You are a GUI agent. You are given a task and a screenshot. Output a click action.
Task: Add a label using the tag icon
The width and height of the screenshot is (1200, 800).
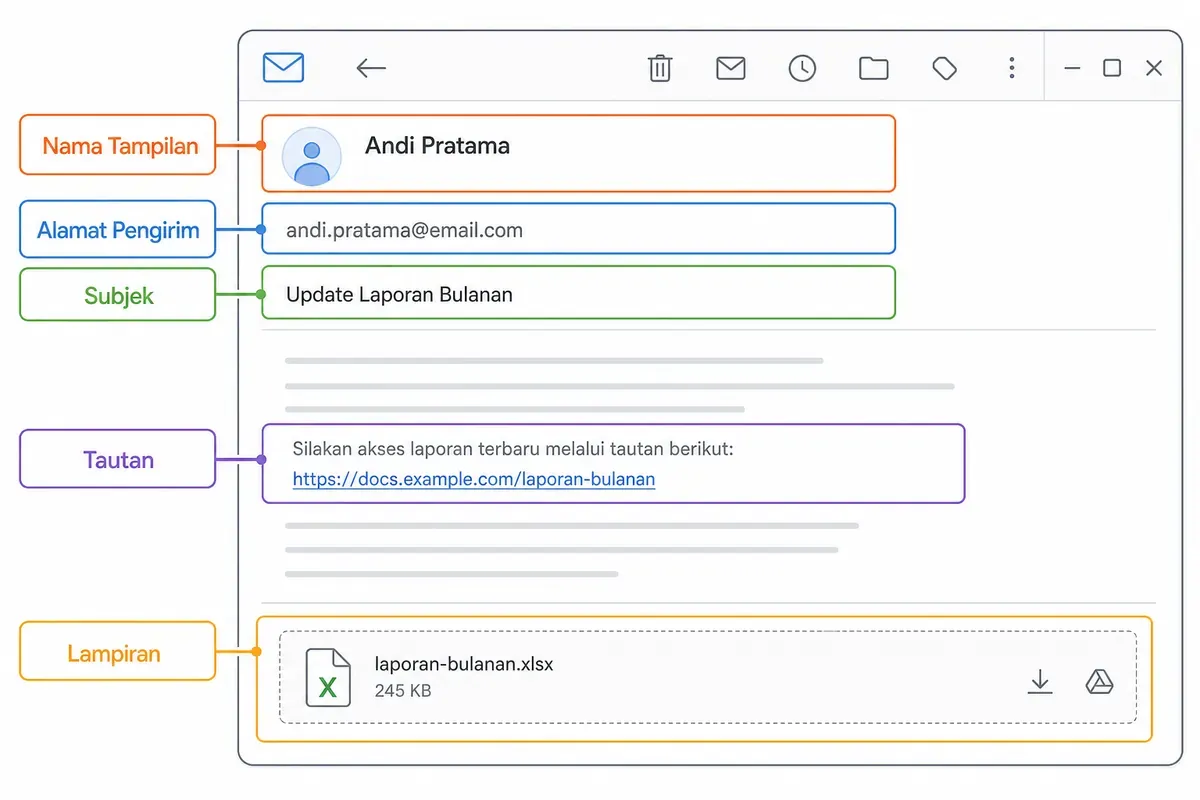coord(944,68)
